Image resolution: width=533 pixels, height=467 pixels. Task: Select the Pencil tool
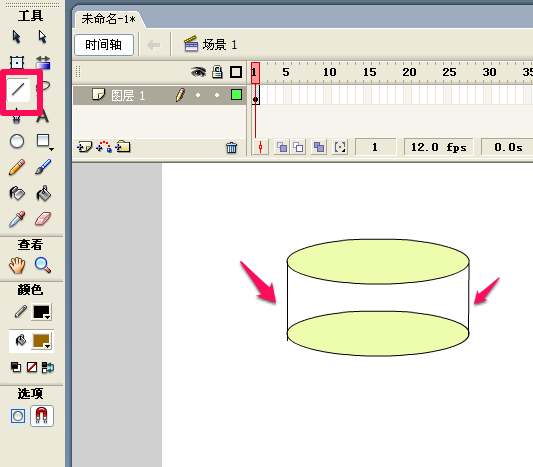[x=17, y=167]
